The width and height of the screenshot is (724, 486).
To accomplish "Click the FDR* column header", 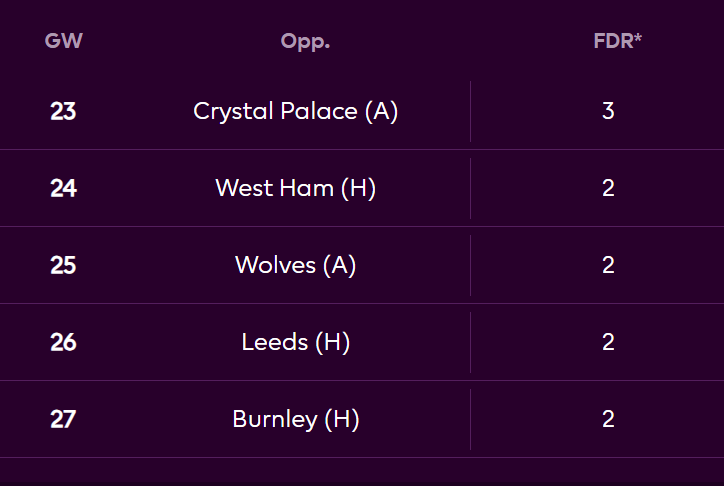I will coord(617,42).
